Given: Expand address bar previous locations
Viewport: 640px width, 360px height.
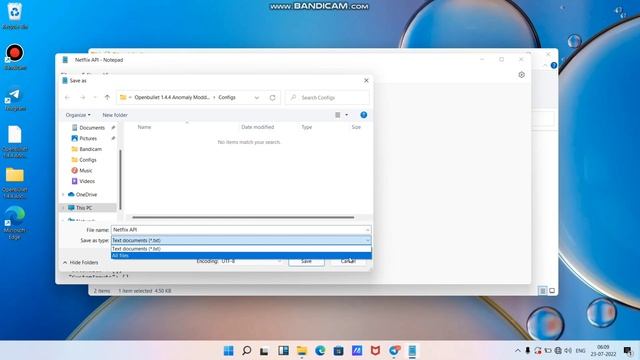Looking at the screenshot, I should (x=257, y=98).
